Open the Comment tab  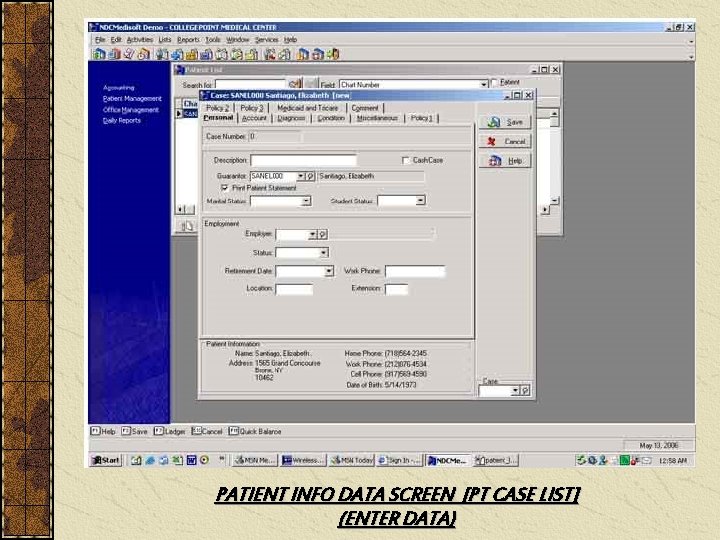tap(365, 108)
